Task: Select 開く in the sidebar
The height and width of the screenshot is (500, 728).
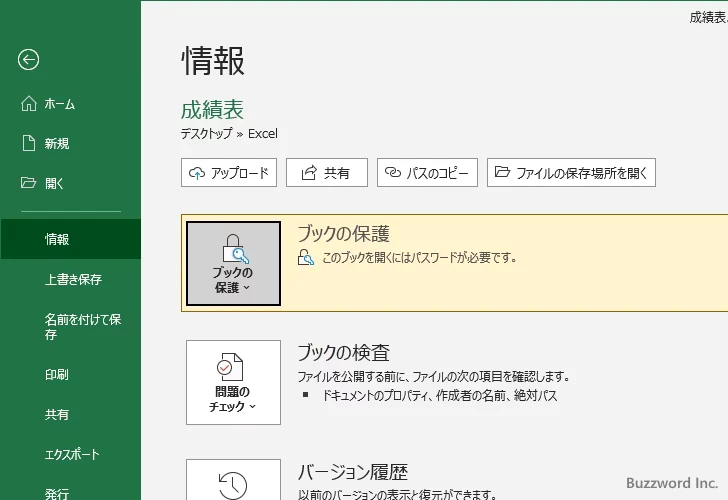Action: [x=71, y=183]
